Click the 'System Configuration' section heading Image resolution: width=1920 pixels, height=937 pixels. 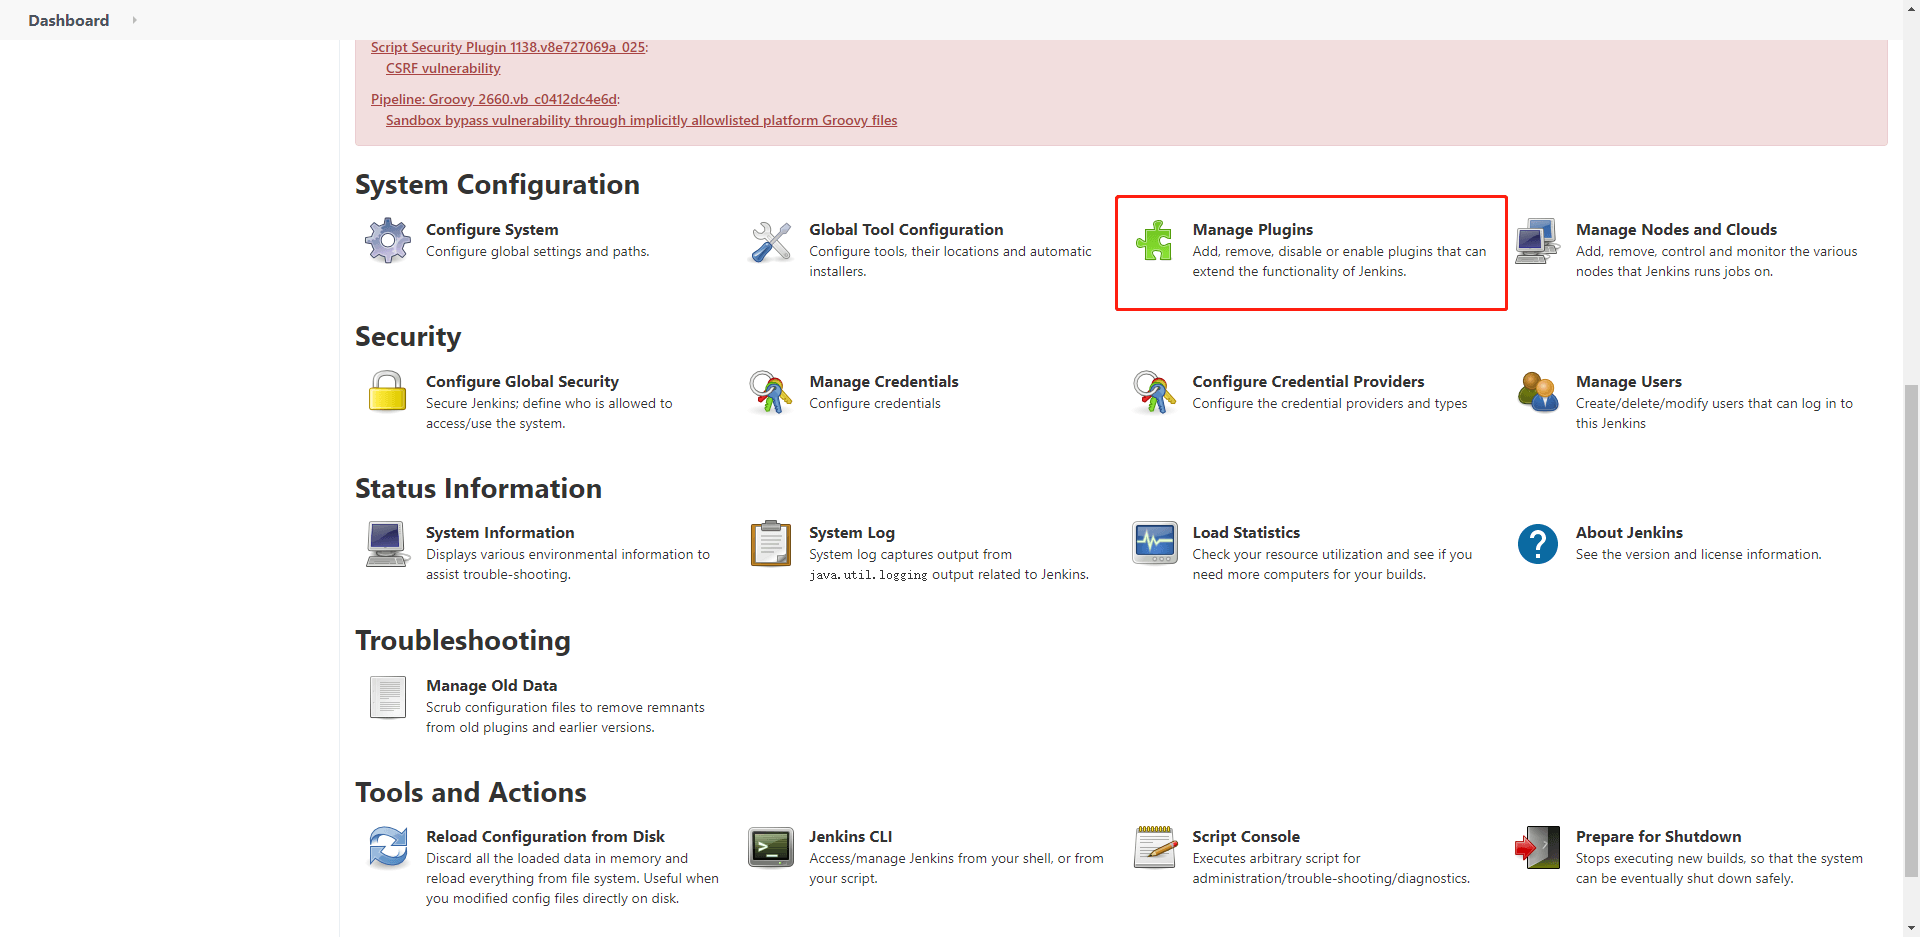pos(497,185)
